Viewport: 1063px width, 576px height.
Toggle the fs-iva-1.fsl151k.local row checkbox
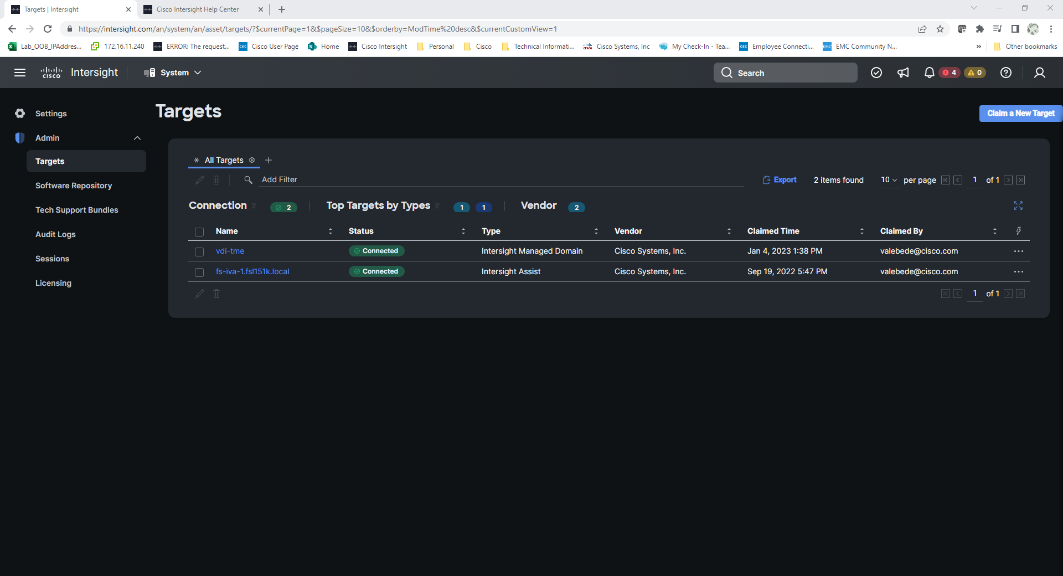coord(199,272)
